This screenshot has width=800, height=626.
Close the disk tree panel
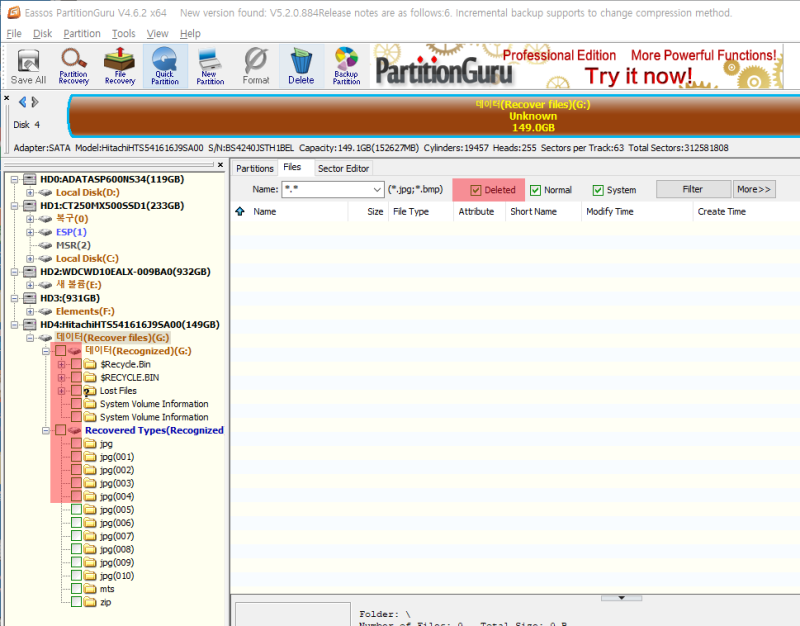[220, 165]
